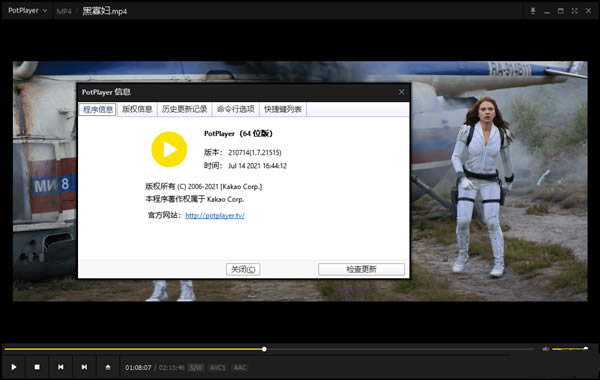Toggle fullscreen icon in title bar
The image size is (600, 380).
[x=574, y=11]
